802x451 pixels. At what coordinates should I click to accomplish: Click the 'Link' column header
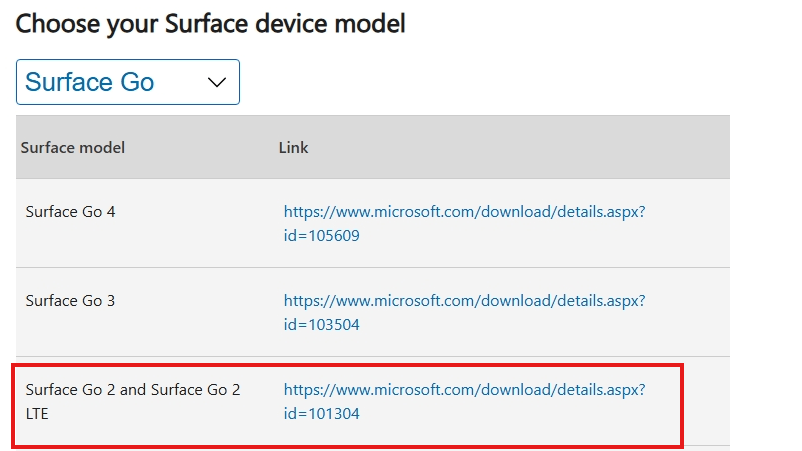pyautogui.click(x=293, y=148)
